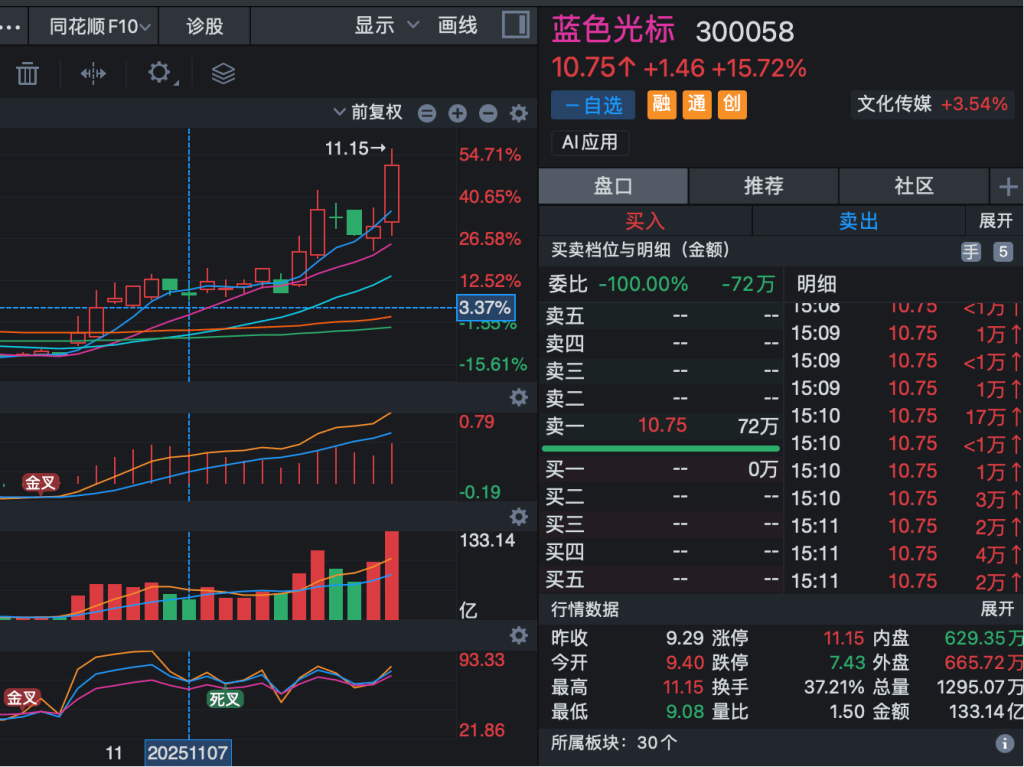Click the 文化传媒 sector label

(894, 104)
